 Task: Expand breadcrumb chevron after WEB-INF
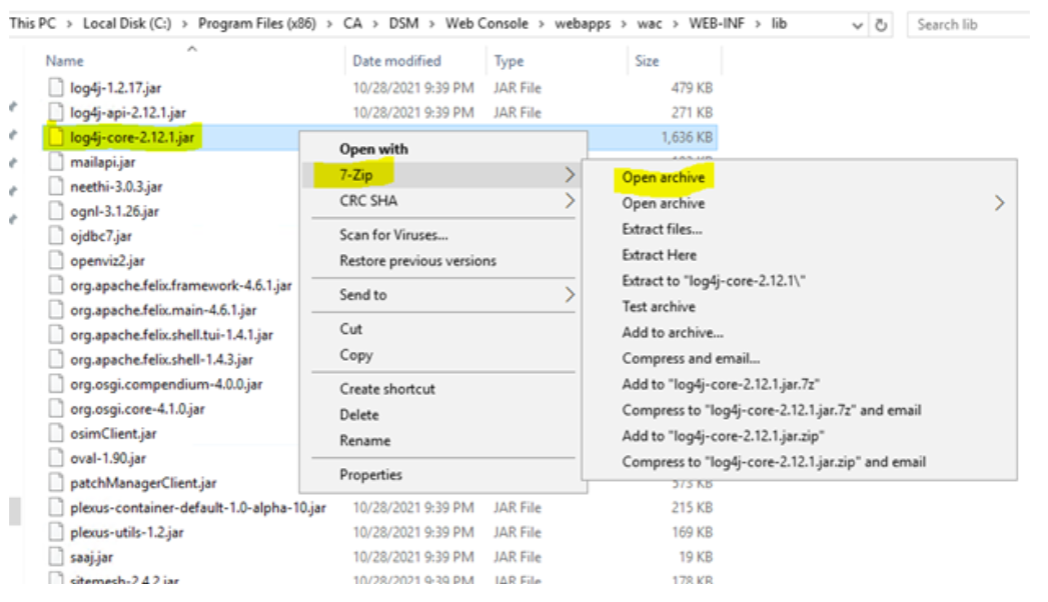[758, 25]
